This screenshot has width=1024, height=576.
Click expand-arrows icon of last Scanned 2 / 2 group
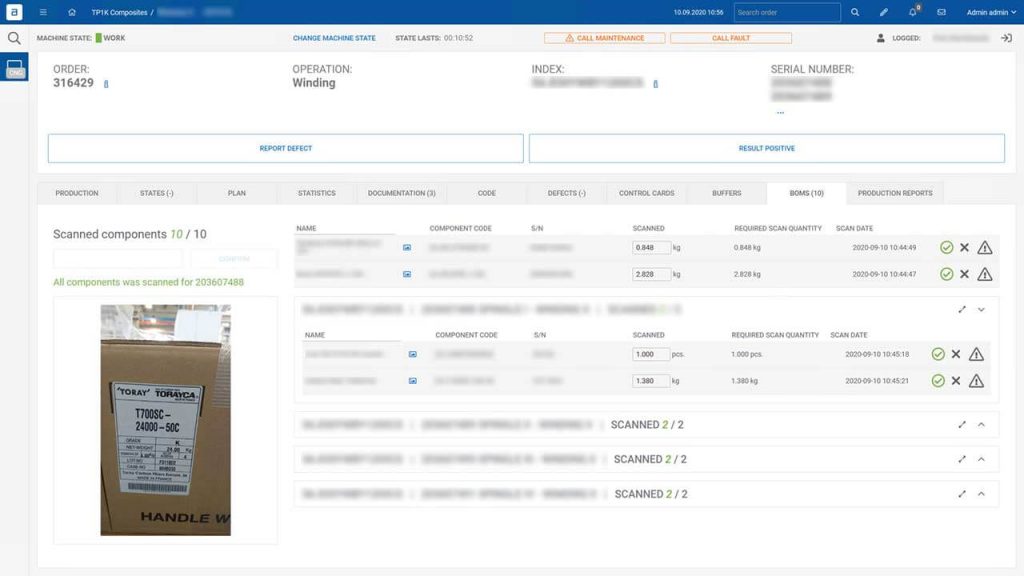pos(962,494)
